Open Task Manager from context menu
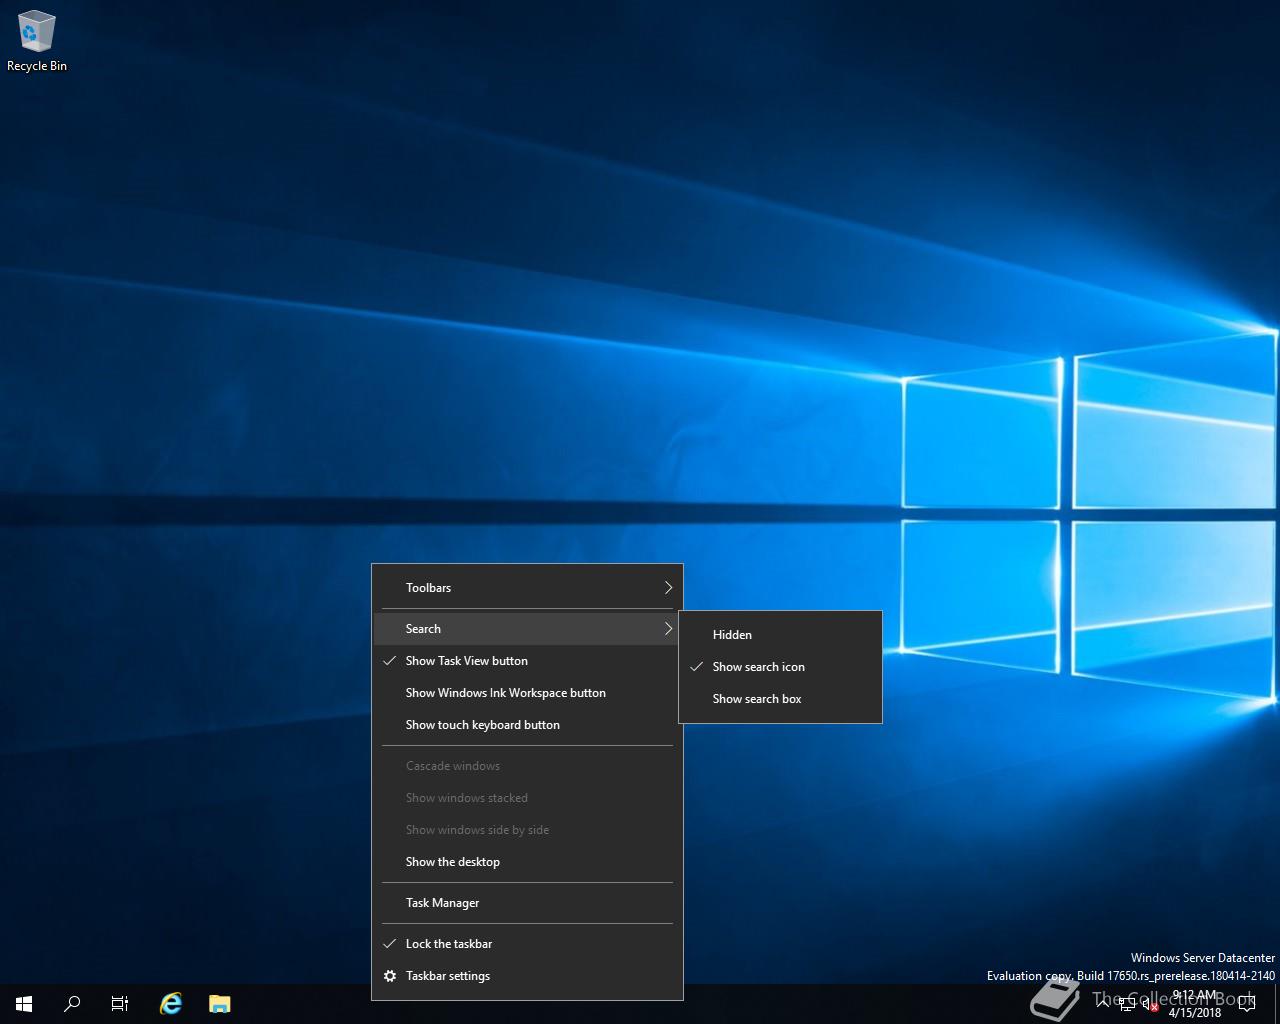The height and width of the screenshot is (1024, 1280). point(527,903)
